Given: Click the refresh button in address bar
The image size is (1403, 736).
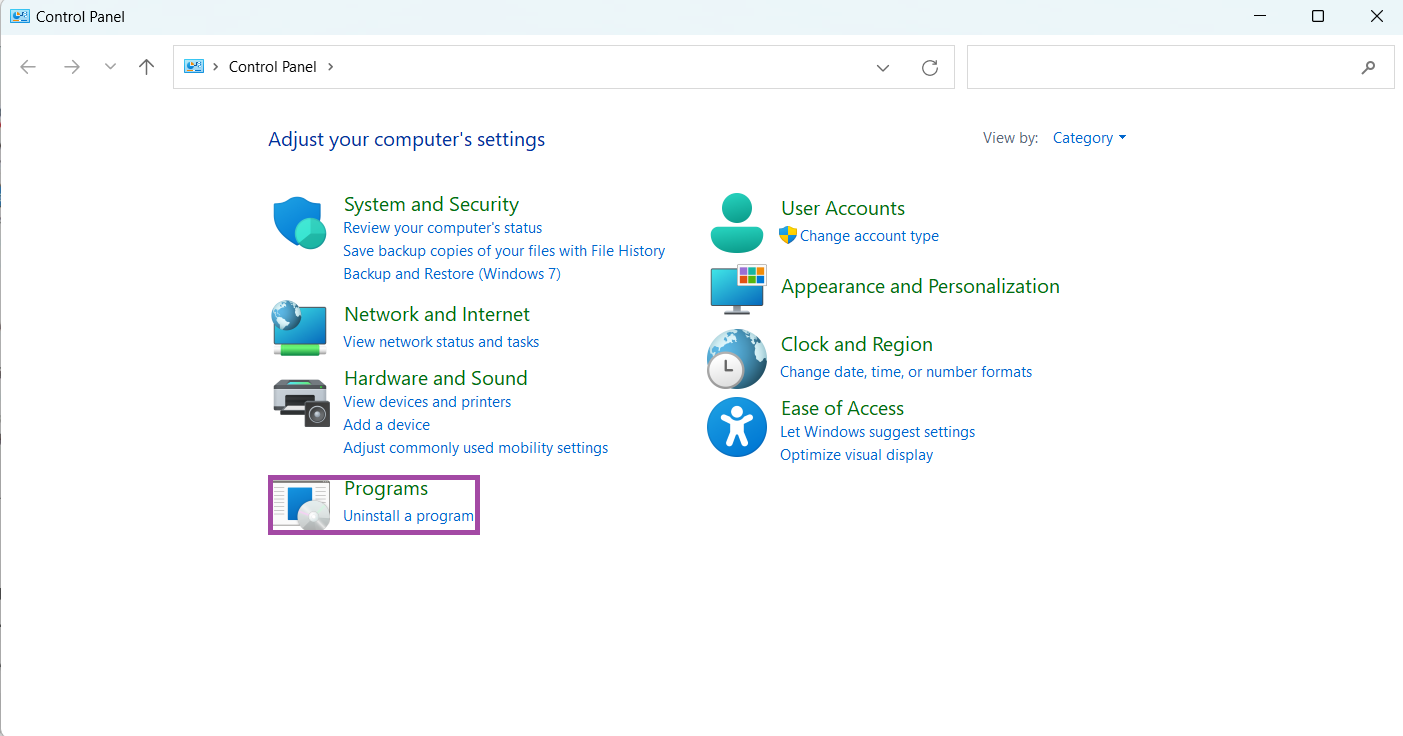Looking at the screenshot, I should point(930,67).
